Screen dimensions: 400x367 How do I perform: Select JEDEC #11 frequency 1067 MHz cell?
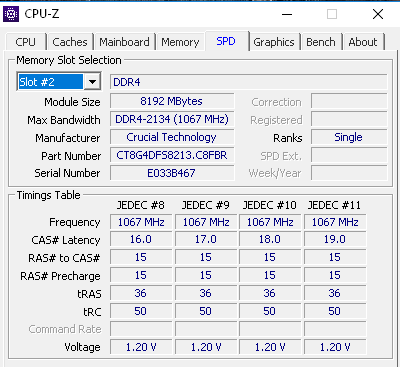tap(335, 222)
